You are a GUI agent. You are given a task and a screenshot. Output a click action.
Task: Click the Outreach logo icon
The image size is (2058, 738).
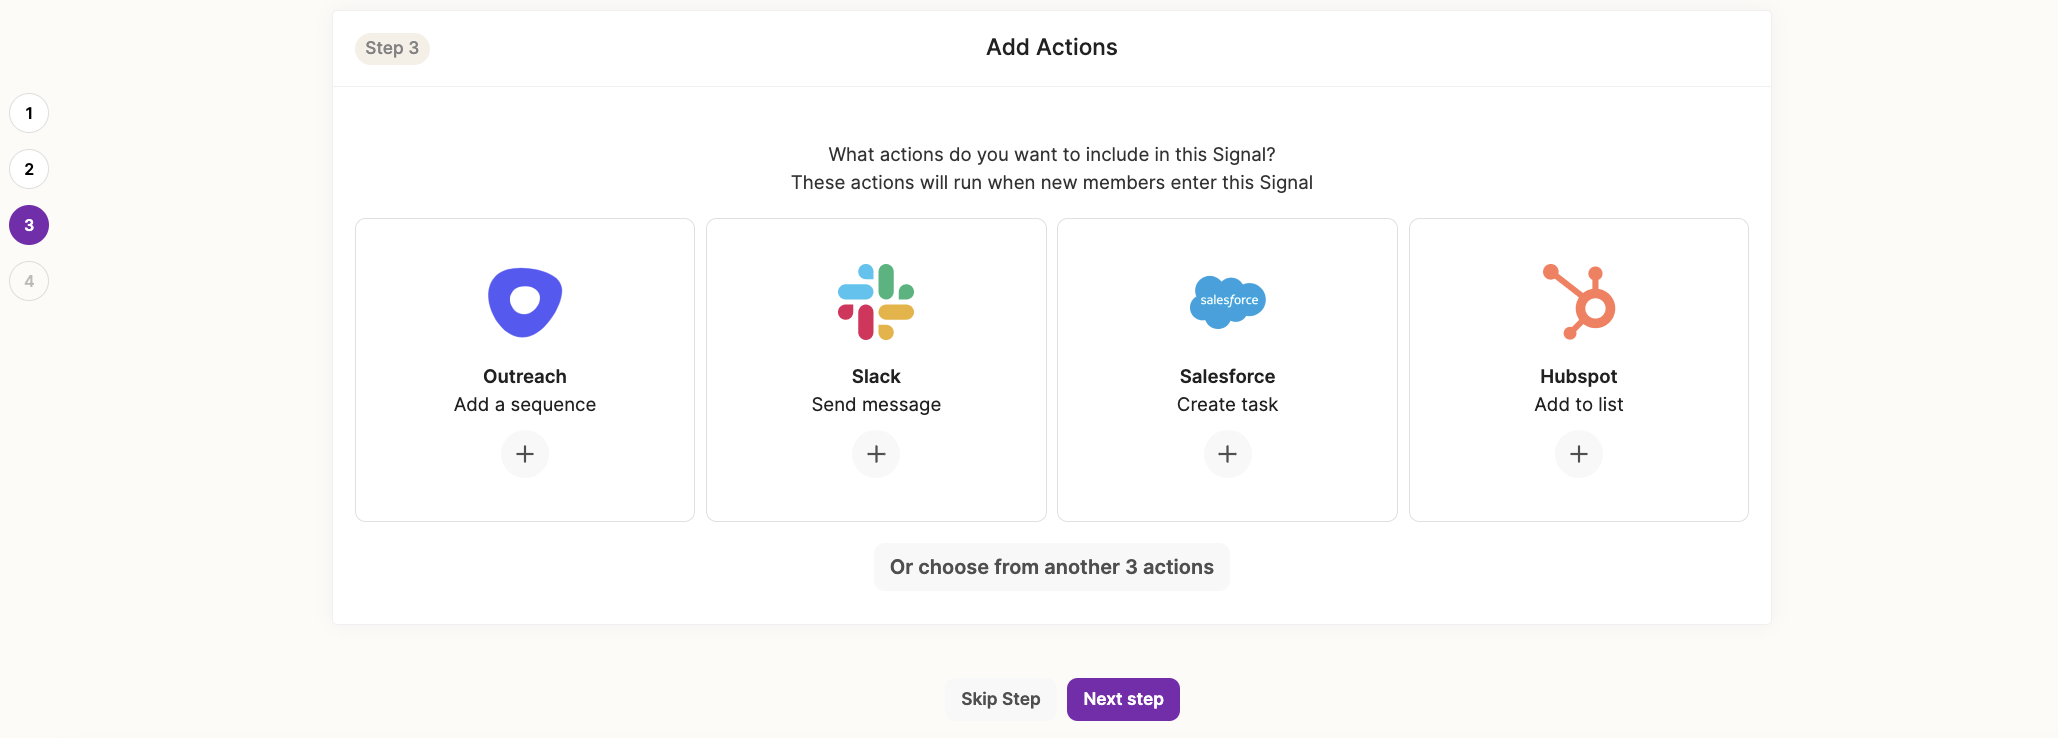(x=525, y=302)
